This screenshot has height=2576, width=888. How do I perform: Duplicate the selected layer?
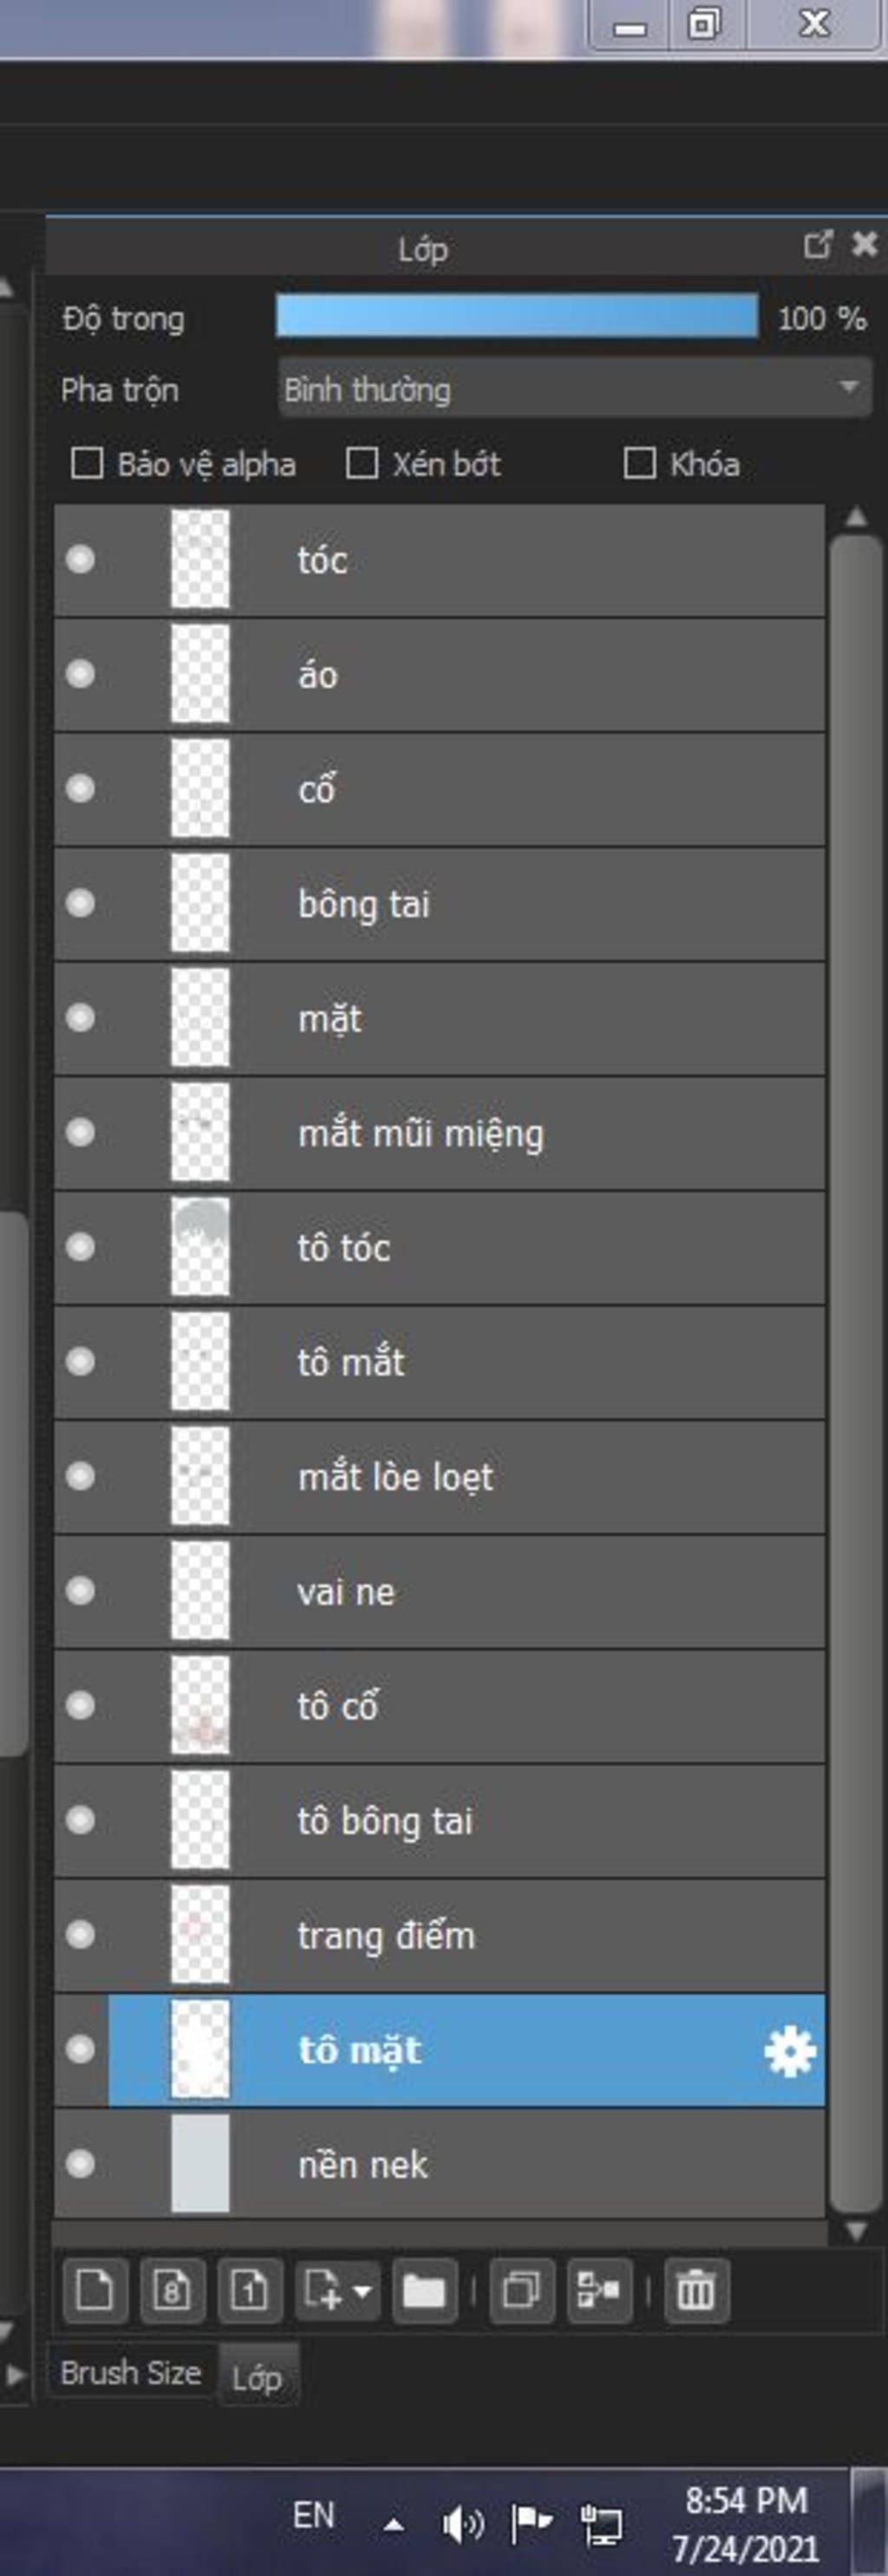521,2290
